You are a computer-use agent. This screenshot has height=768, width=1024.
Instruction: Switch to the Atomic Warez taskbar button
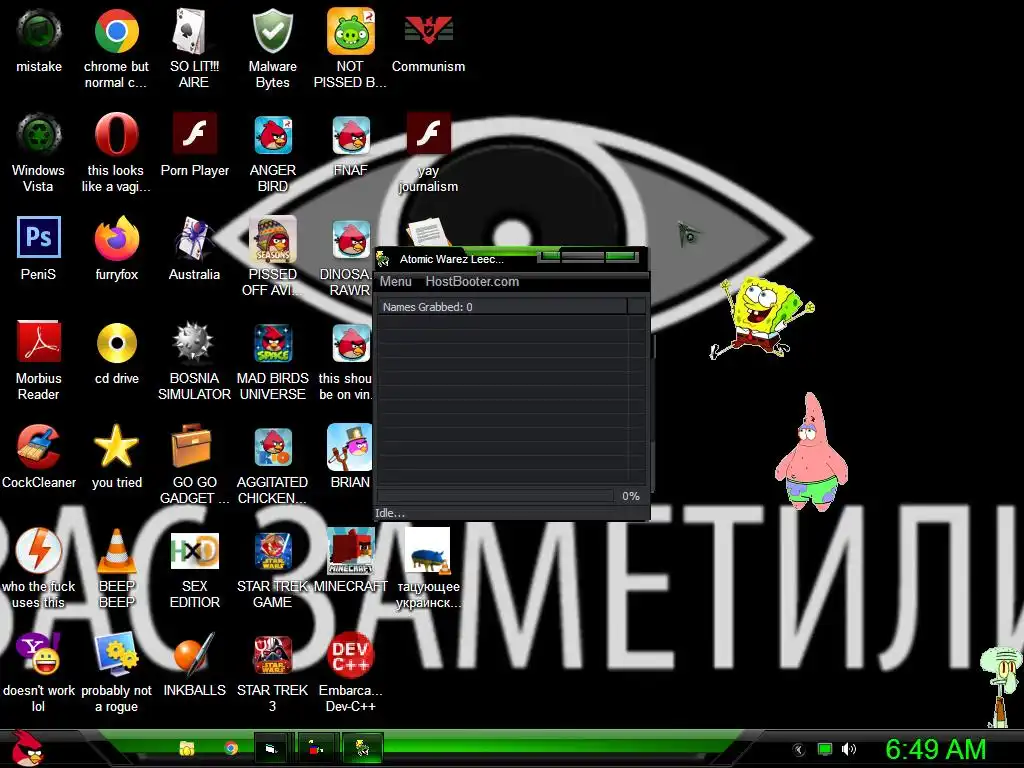pyautogui.click(x=362, y=748)
